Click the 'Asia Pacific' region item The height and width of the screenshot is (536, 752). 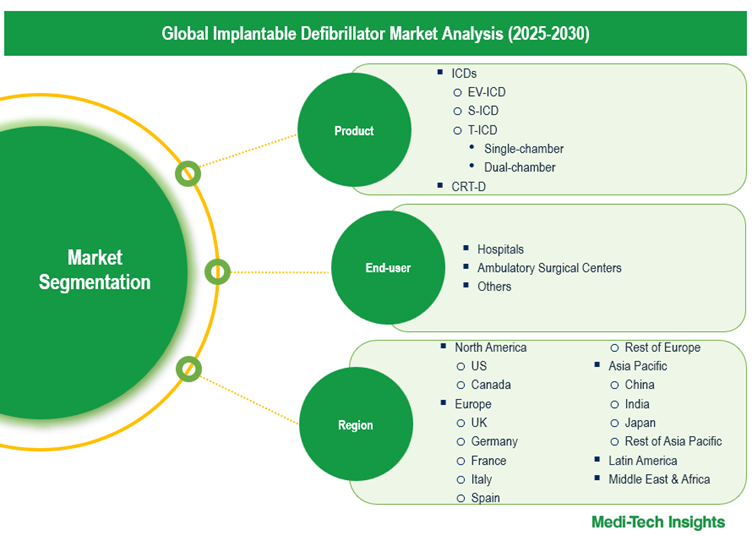(x=637, y=366)
